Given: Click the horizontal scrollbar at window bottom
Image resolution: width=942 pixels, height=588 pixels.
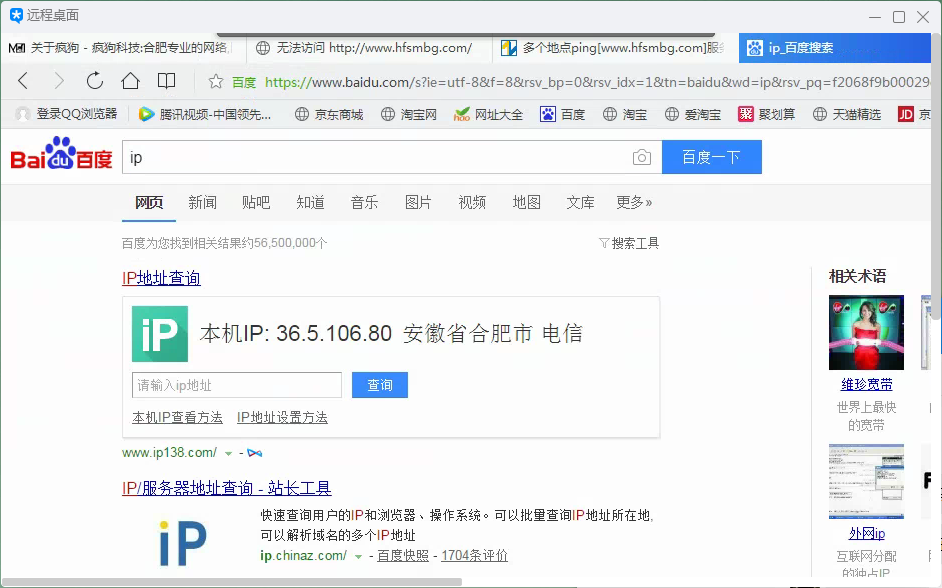Looking at the screenshot, I should point(231,582).
